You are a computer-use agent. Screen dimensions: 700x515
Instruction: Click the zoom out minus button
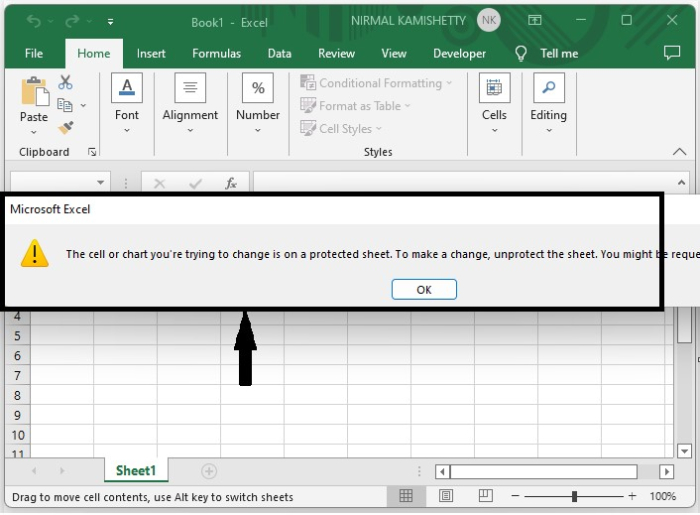[x=515, y=496]
